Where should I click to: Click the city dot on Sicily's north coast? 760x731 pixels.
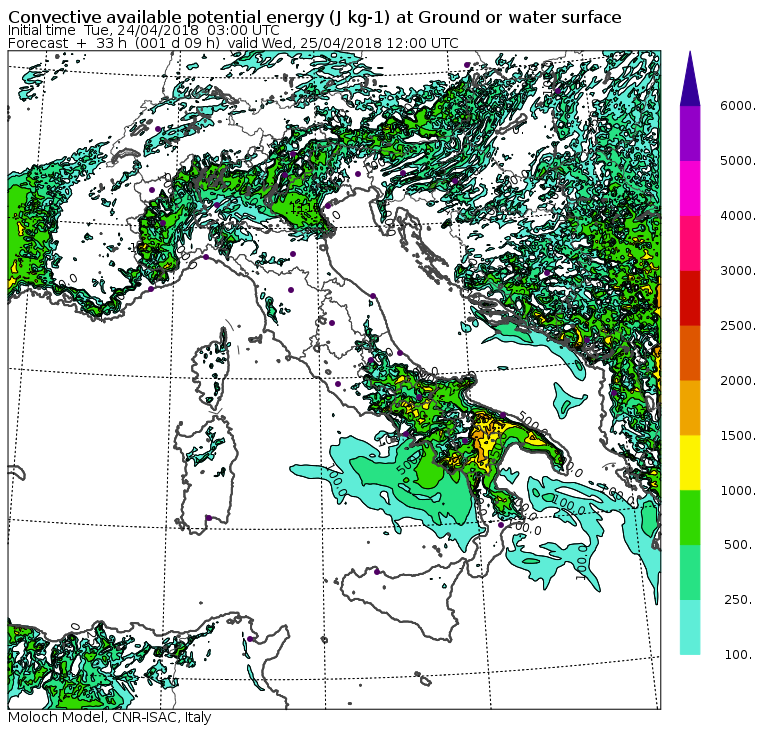(377, 572)
